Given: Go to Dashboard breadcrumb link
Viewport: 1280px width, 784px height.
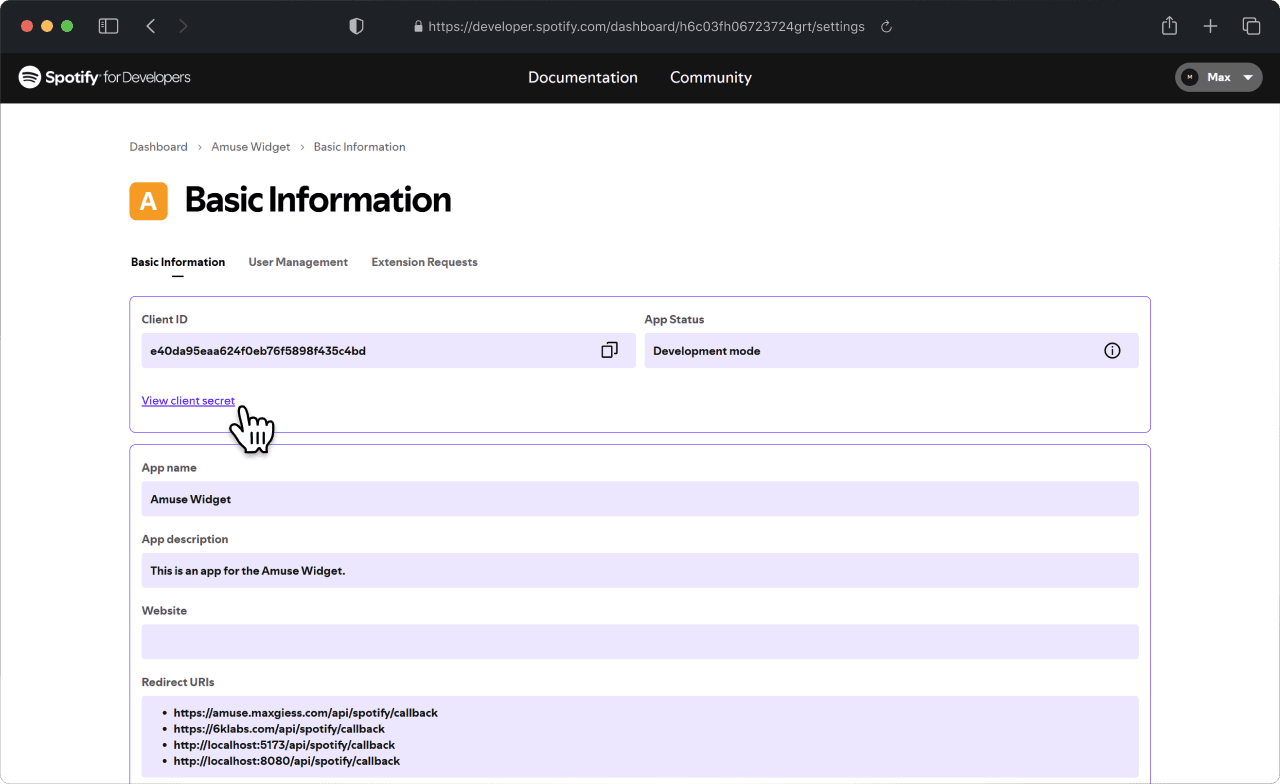Looking at the screenshot, I should (x=158, y=147).
